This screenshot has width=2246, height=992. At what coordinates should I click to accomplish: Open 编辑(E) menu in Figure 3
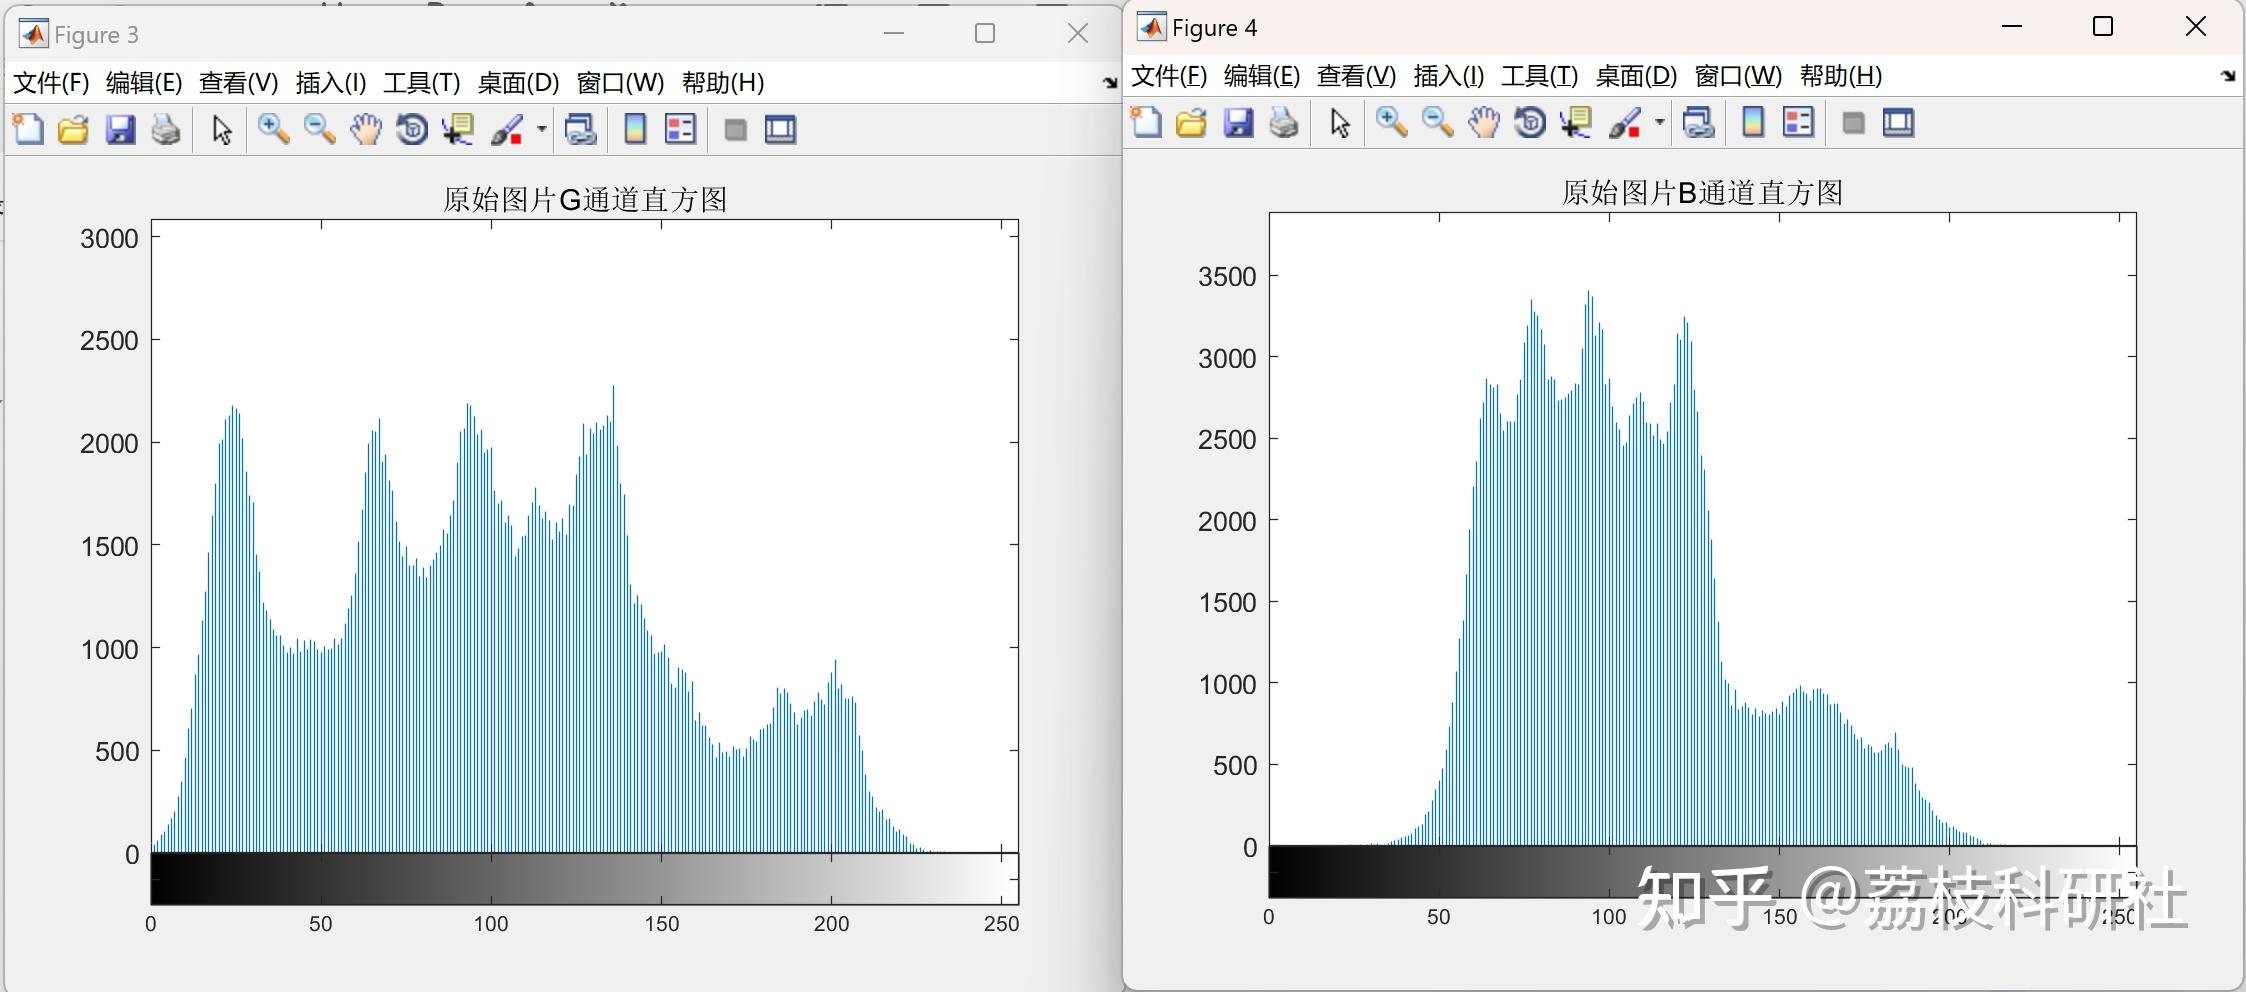click(144, 83)
